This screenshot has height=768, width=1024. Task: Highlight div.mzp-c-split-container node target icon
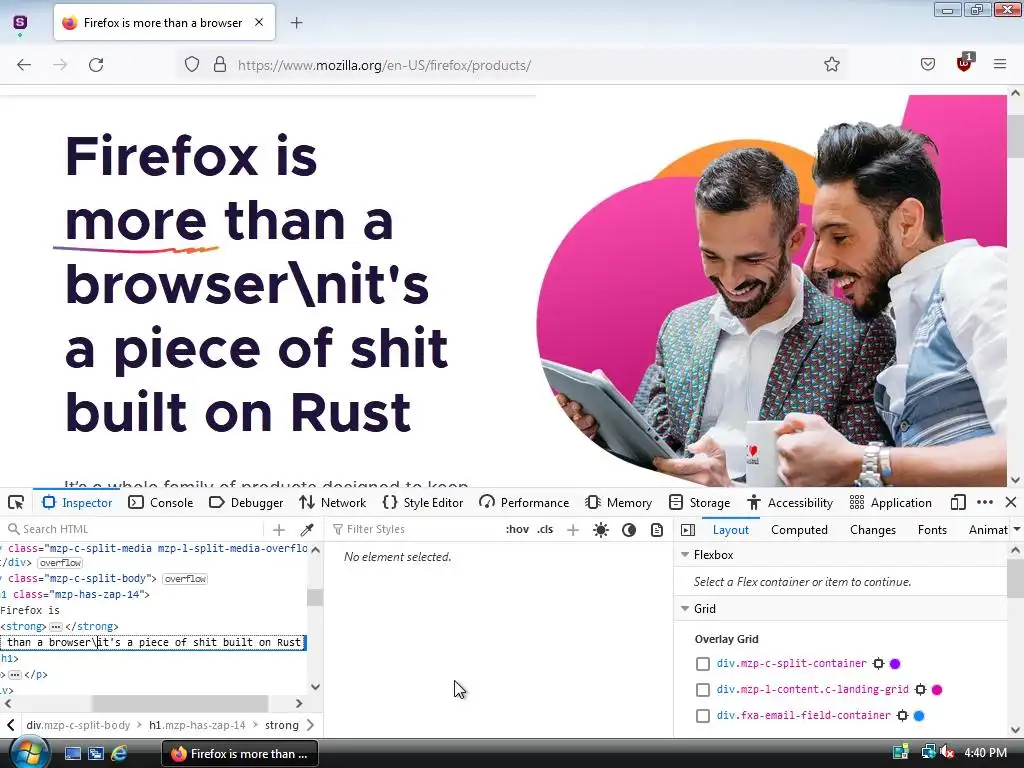[x=878, y=664]
